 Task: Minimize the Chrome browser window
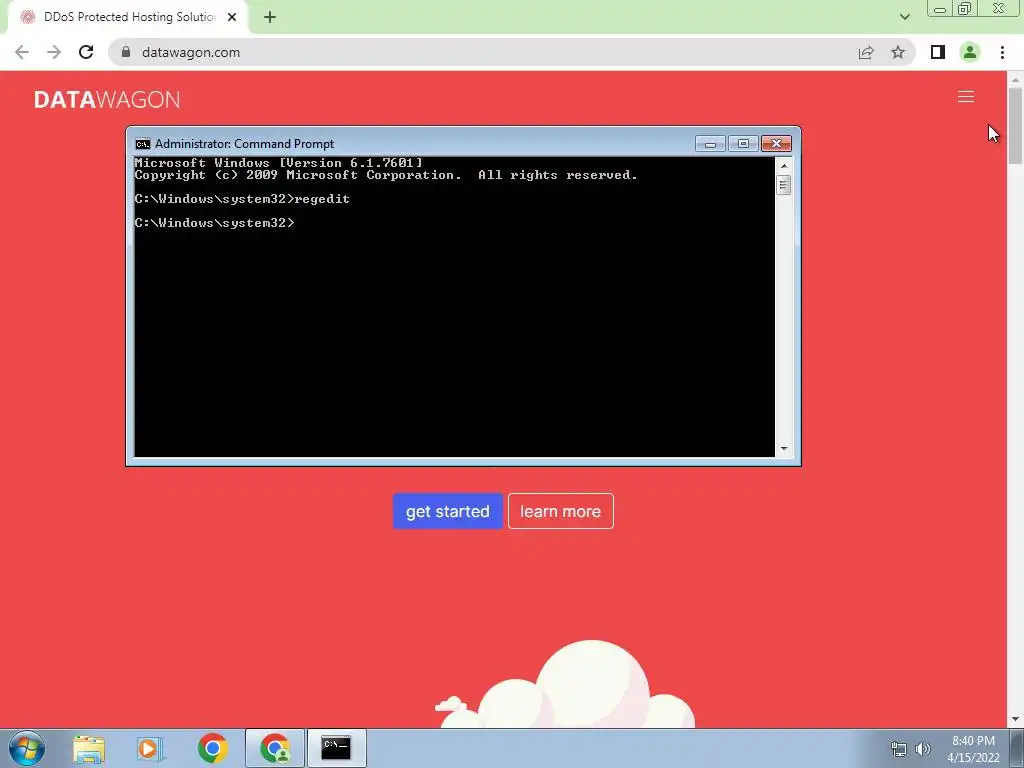(940, 9)
